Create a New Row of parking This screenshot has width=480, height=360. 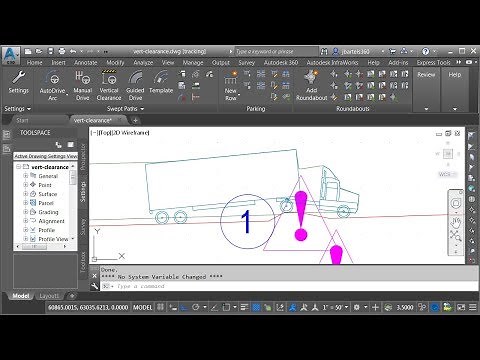(231, 85)
